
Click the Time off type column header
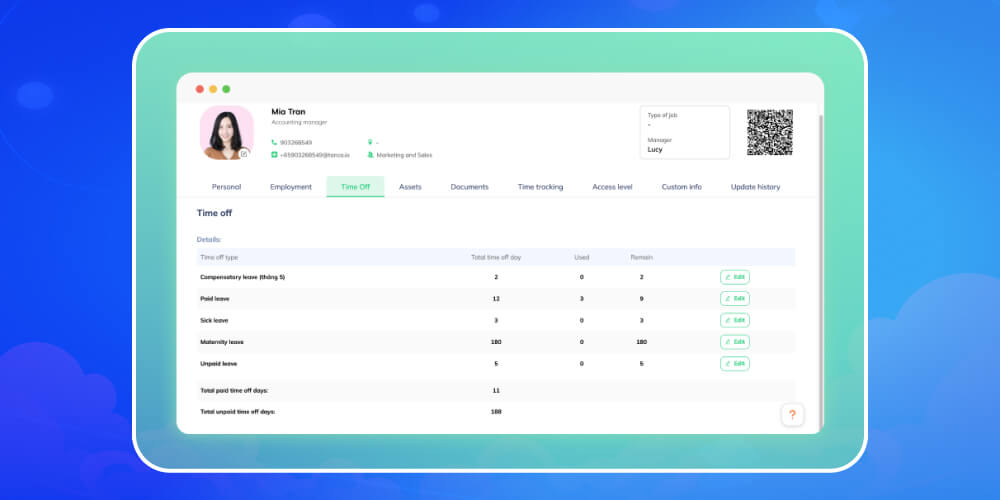click(219, 257)
